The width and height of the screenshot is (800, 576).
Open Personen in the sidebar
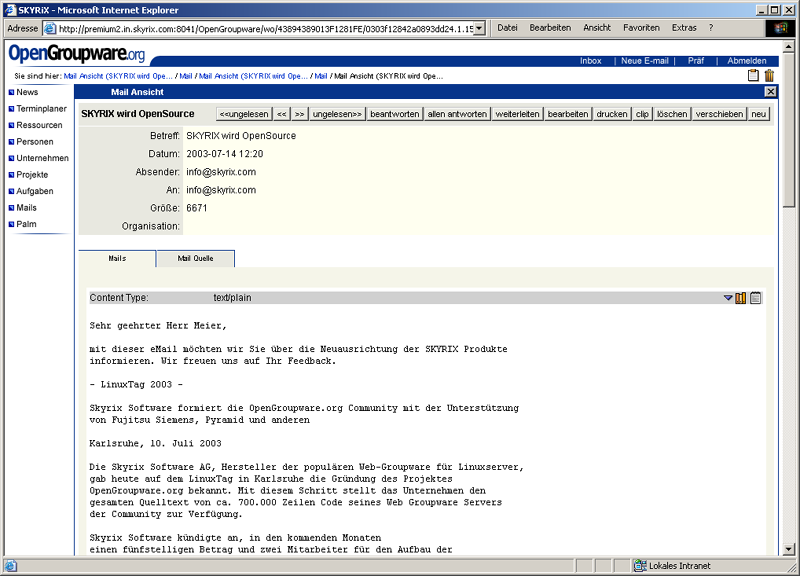click(35, 142)
